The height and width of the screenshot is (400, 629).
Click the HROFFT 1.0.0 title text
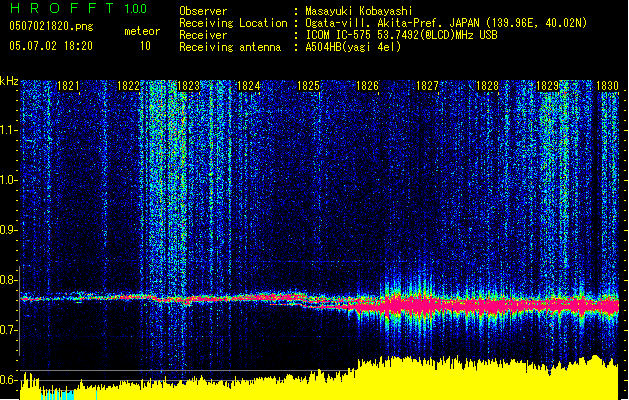(x=78, y=8)
